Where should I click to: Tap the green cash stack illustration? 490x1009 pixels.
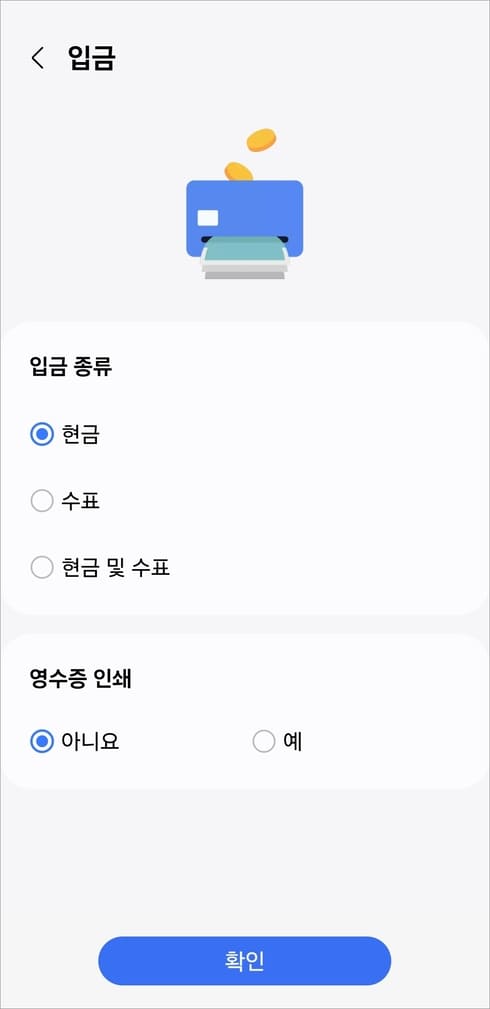(x=245, y=257)
